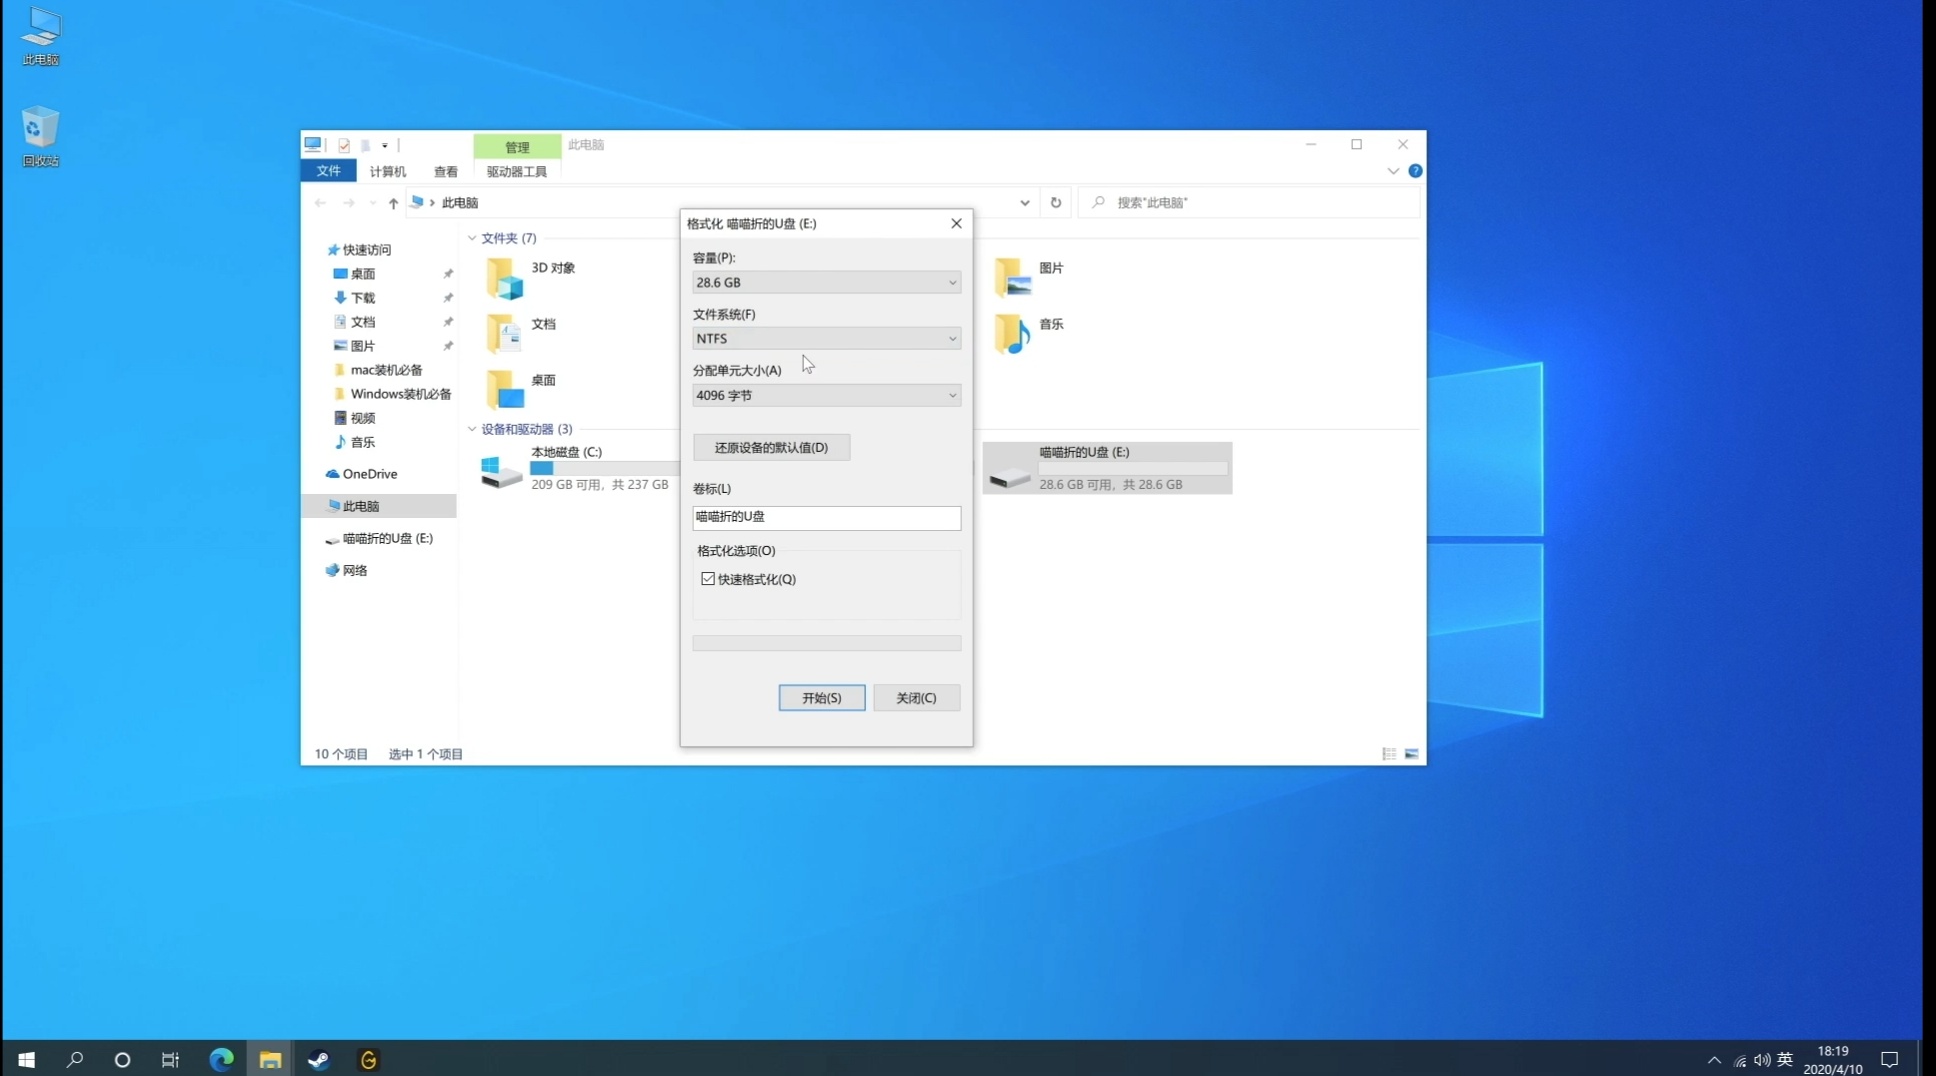Click the up-directory arrow in navigation bar

point(393,203)
